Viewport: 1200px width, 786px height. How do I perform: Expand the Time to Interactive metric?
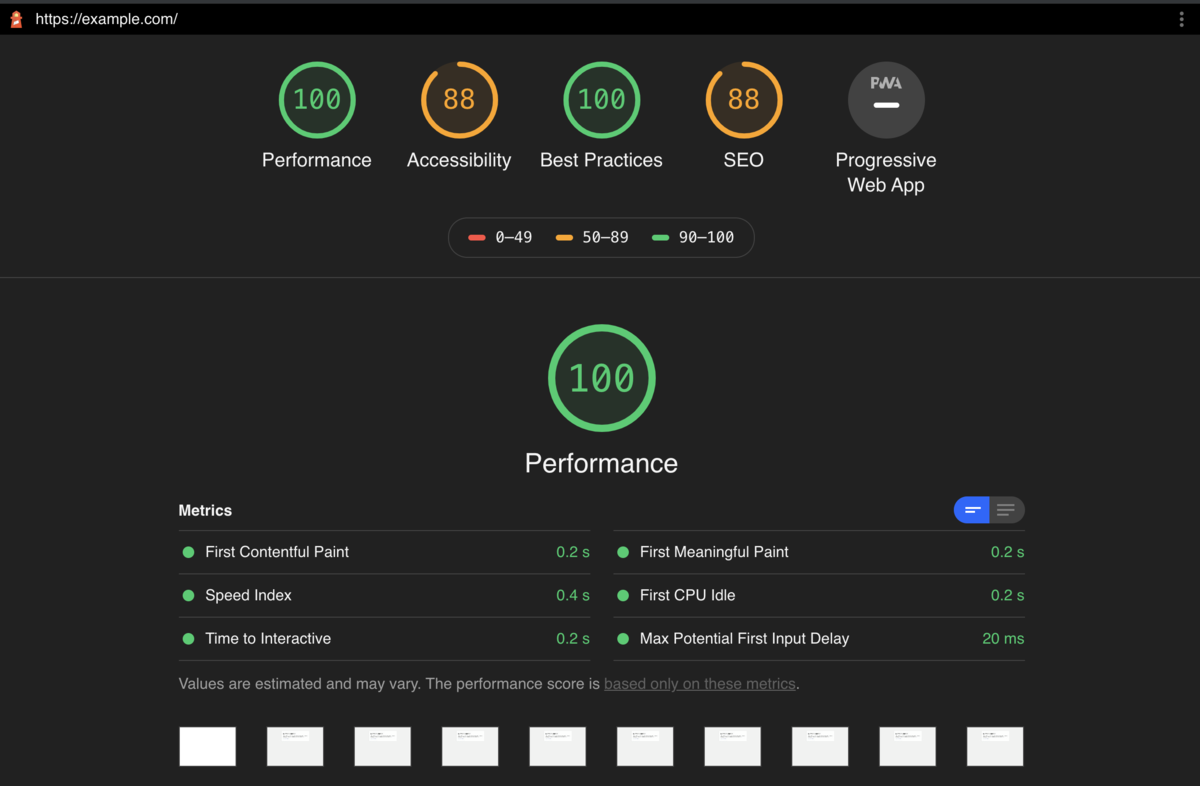(x=384, y=638)
